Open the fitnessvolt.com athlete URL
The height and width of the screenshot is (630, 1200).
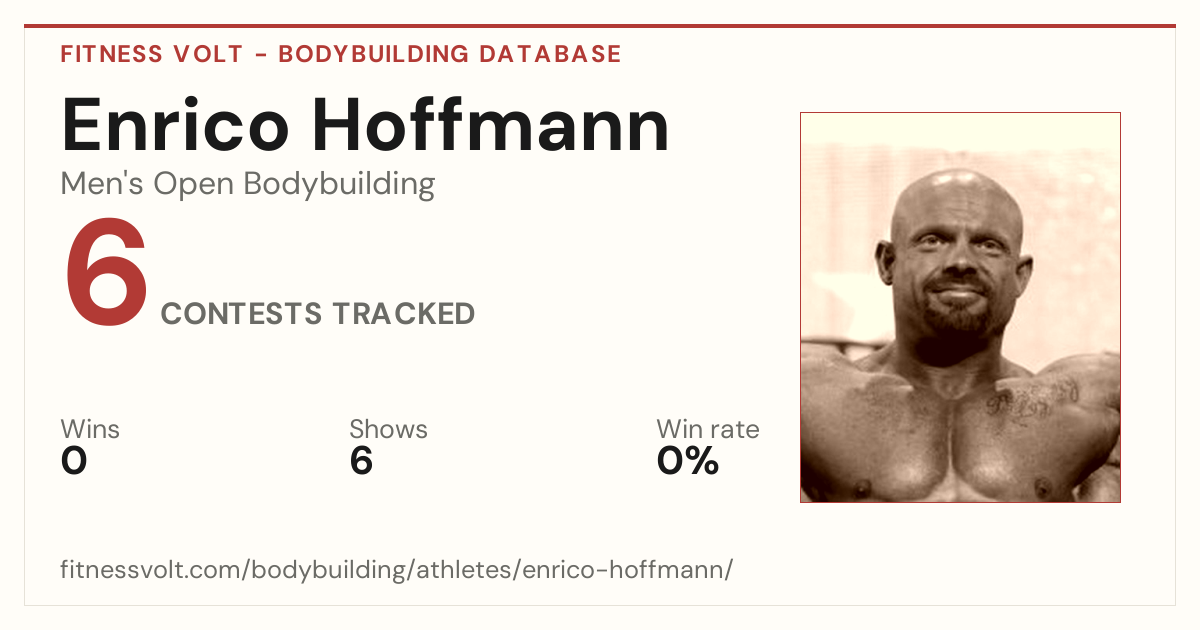(x=397, y=571)
